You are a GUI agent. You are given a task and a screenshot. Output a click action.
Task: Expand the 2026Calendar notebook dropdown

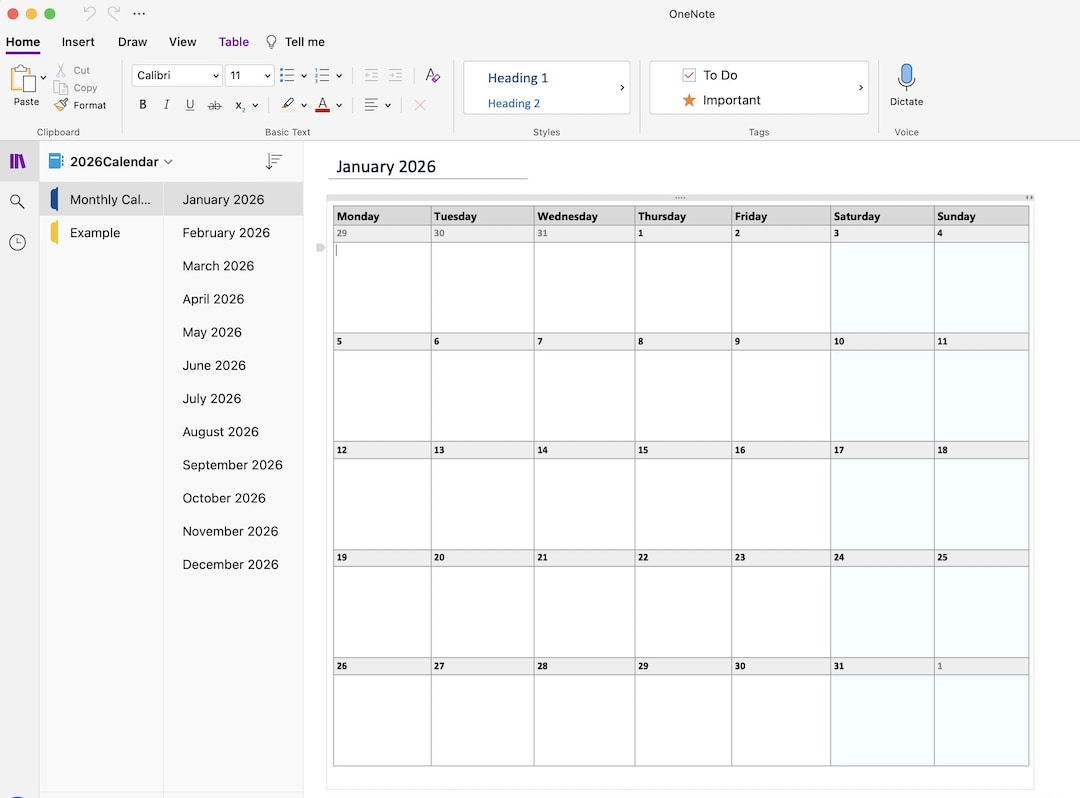(168, 161)
